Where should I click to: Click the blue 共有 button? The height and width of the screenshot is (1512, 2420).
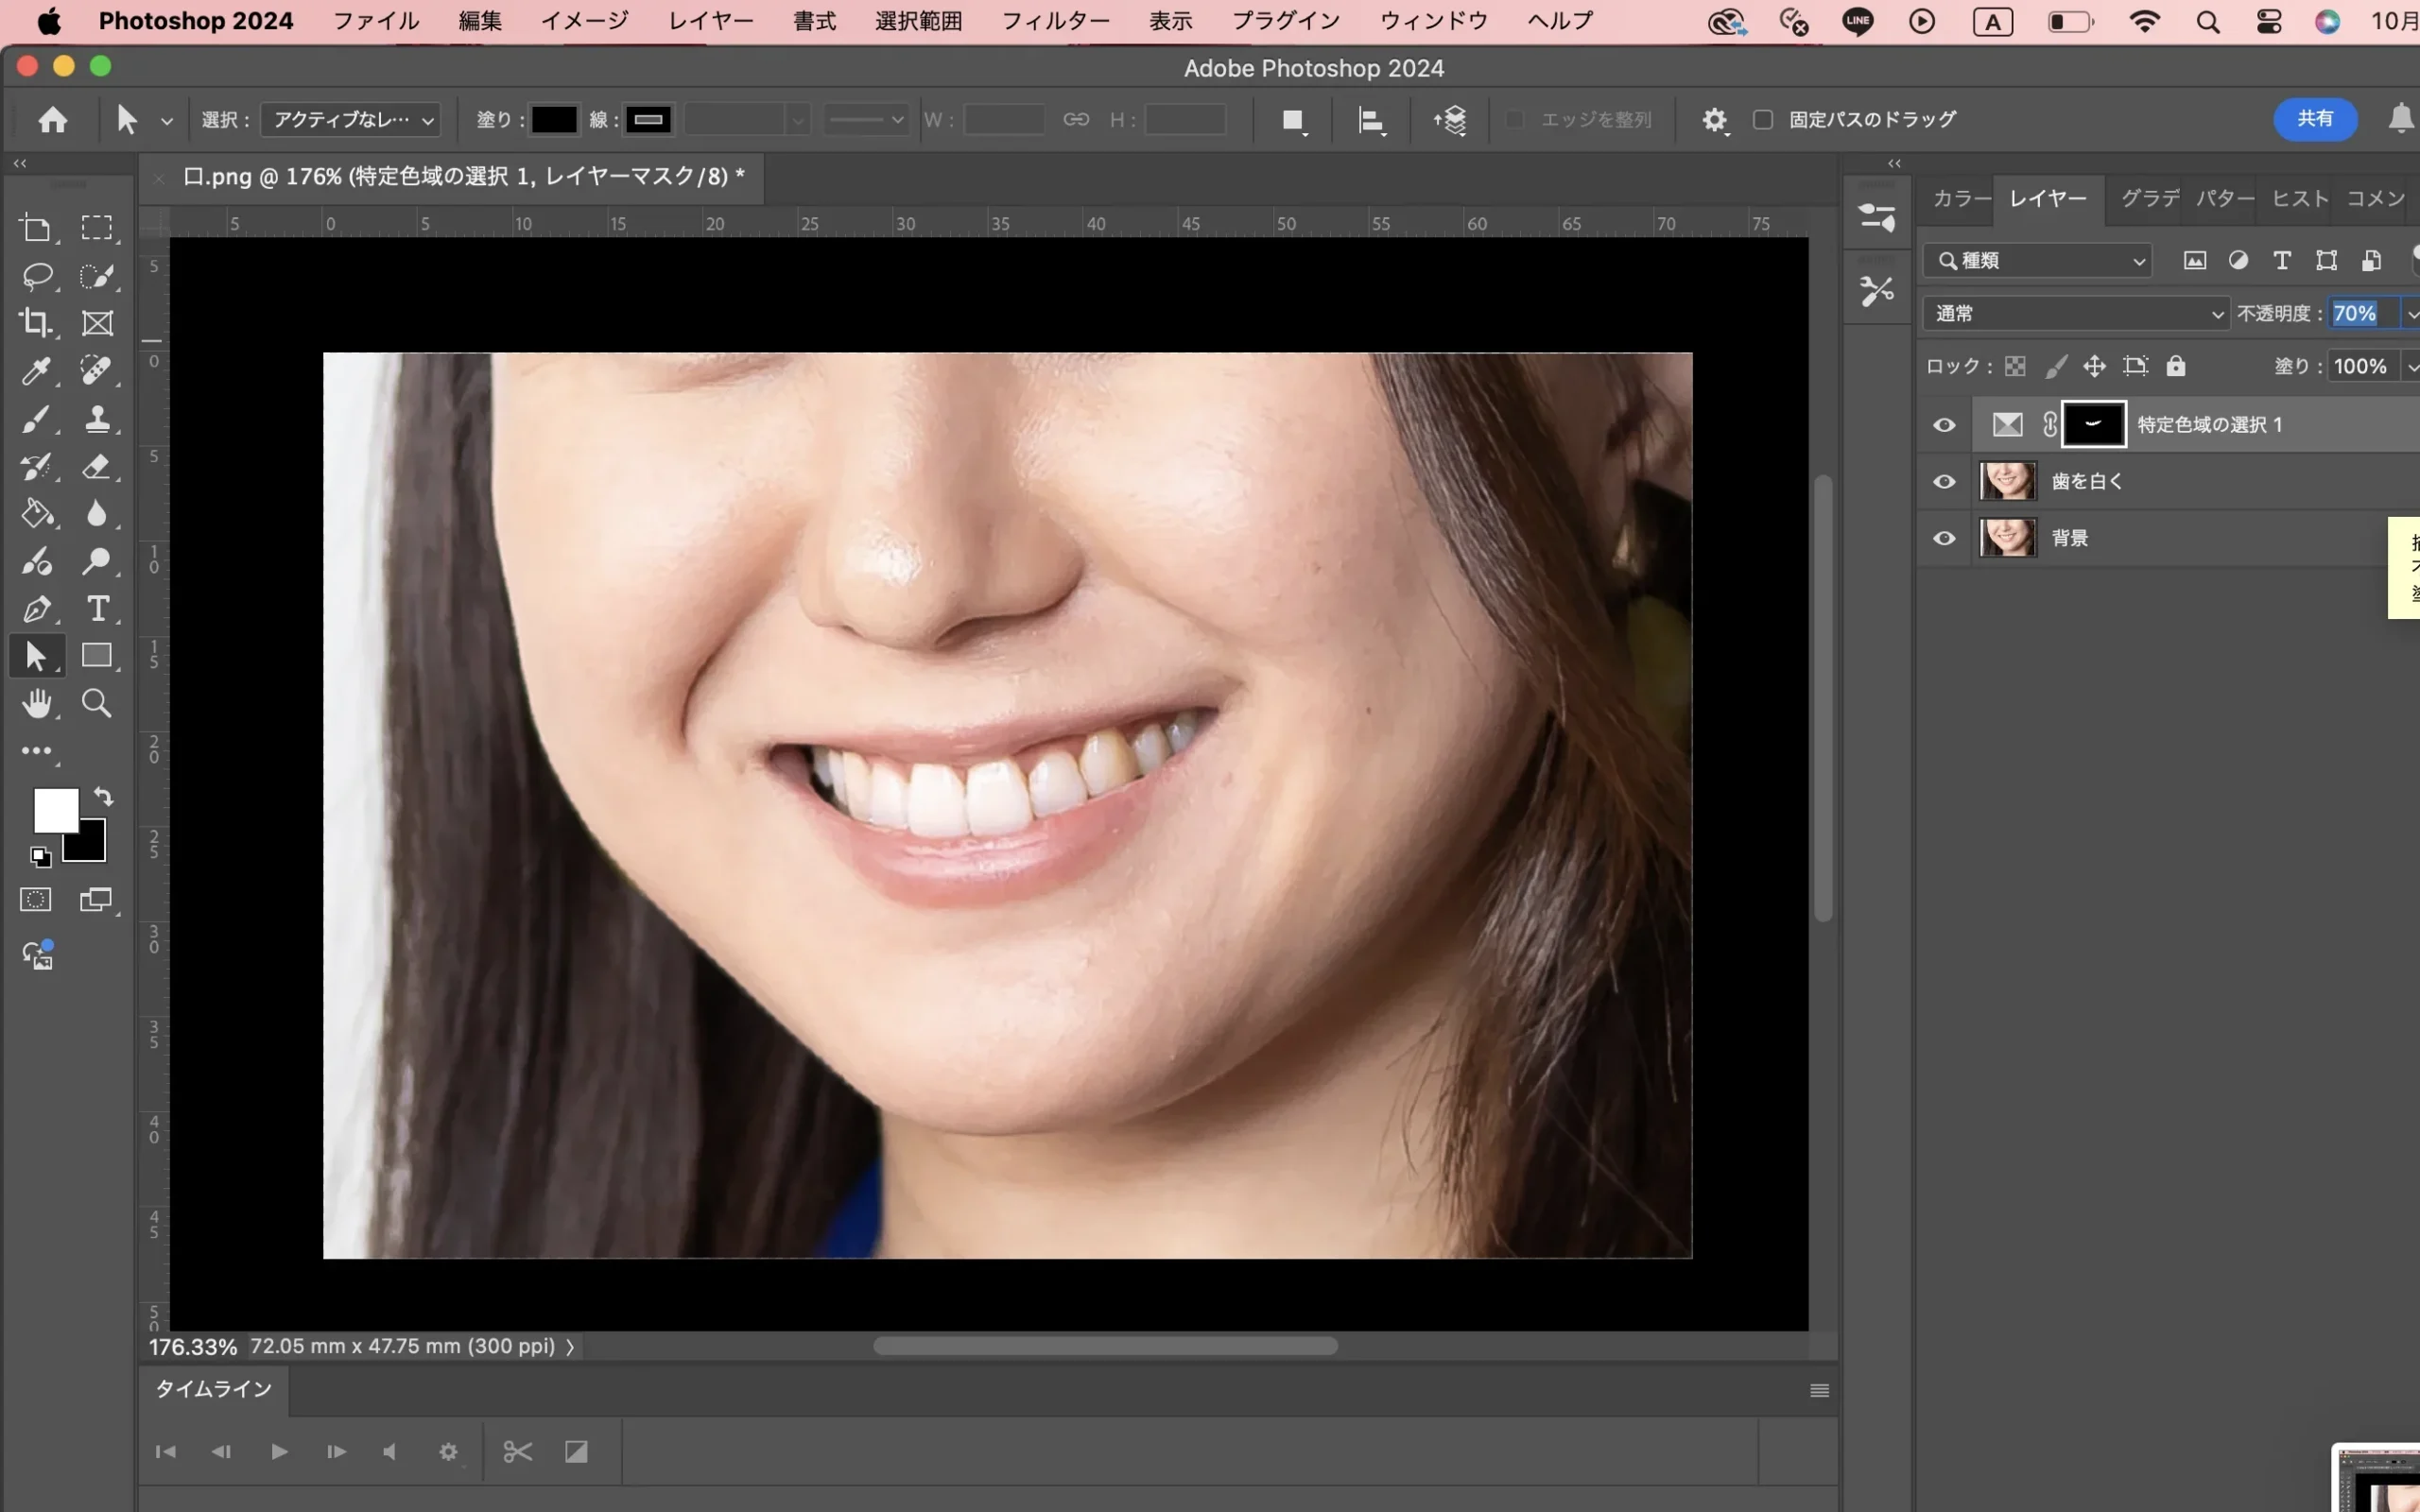click(2314, 119)
